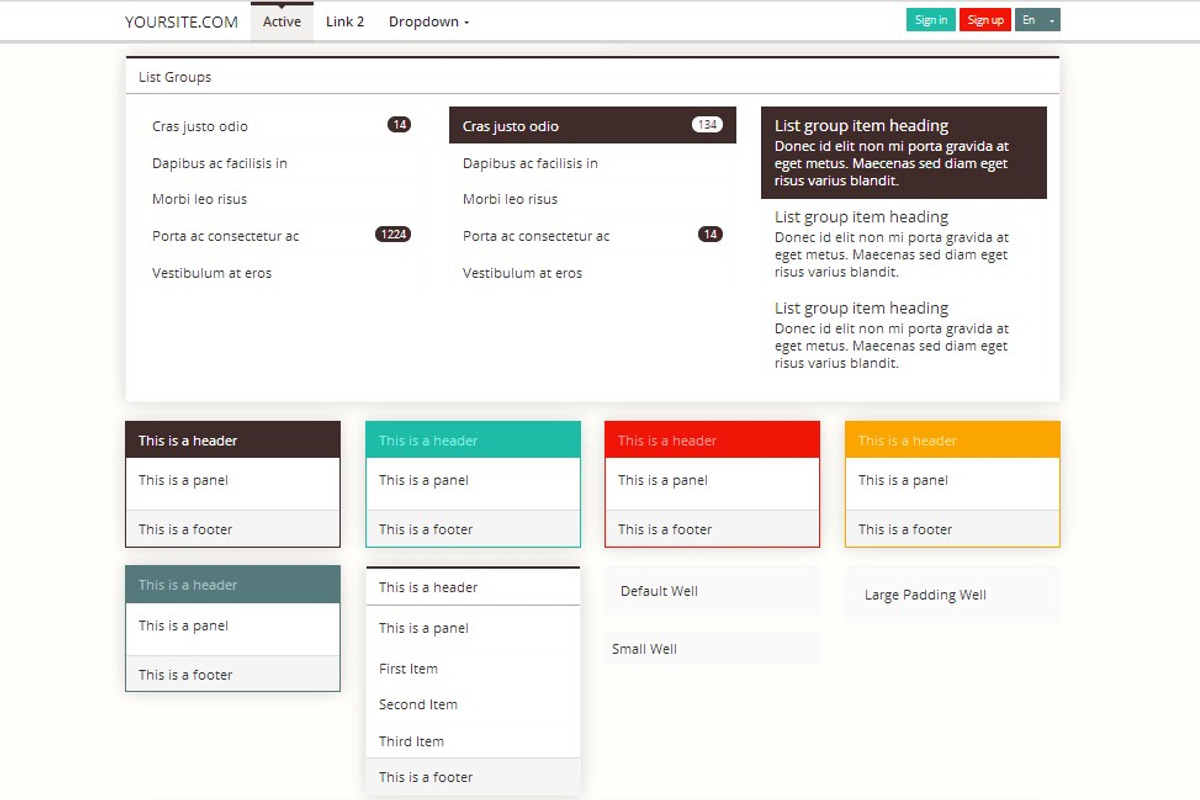Click the teal This is a header panel bar

point(472,439)
